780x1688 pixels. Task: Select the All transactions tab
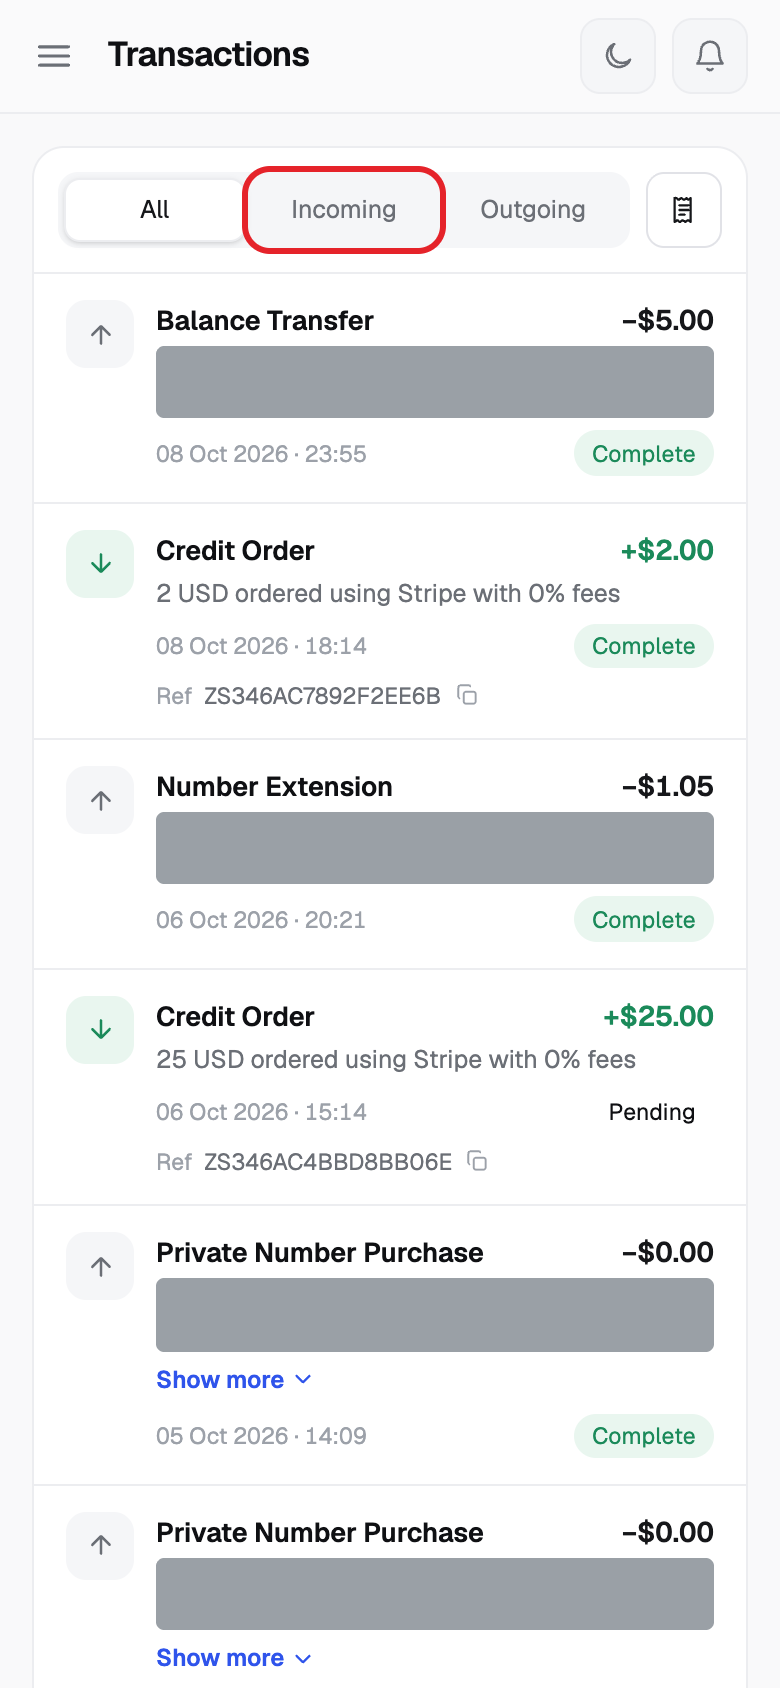pyautogui.click(x=155, y=210)
